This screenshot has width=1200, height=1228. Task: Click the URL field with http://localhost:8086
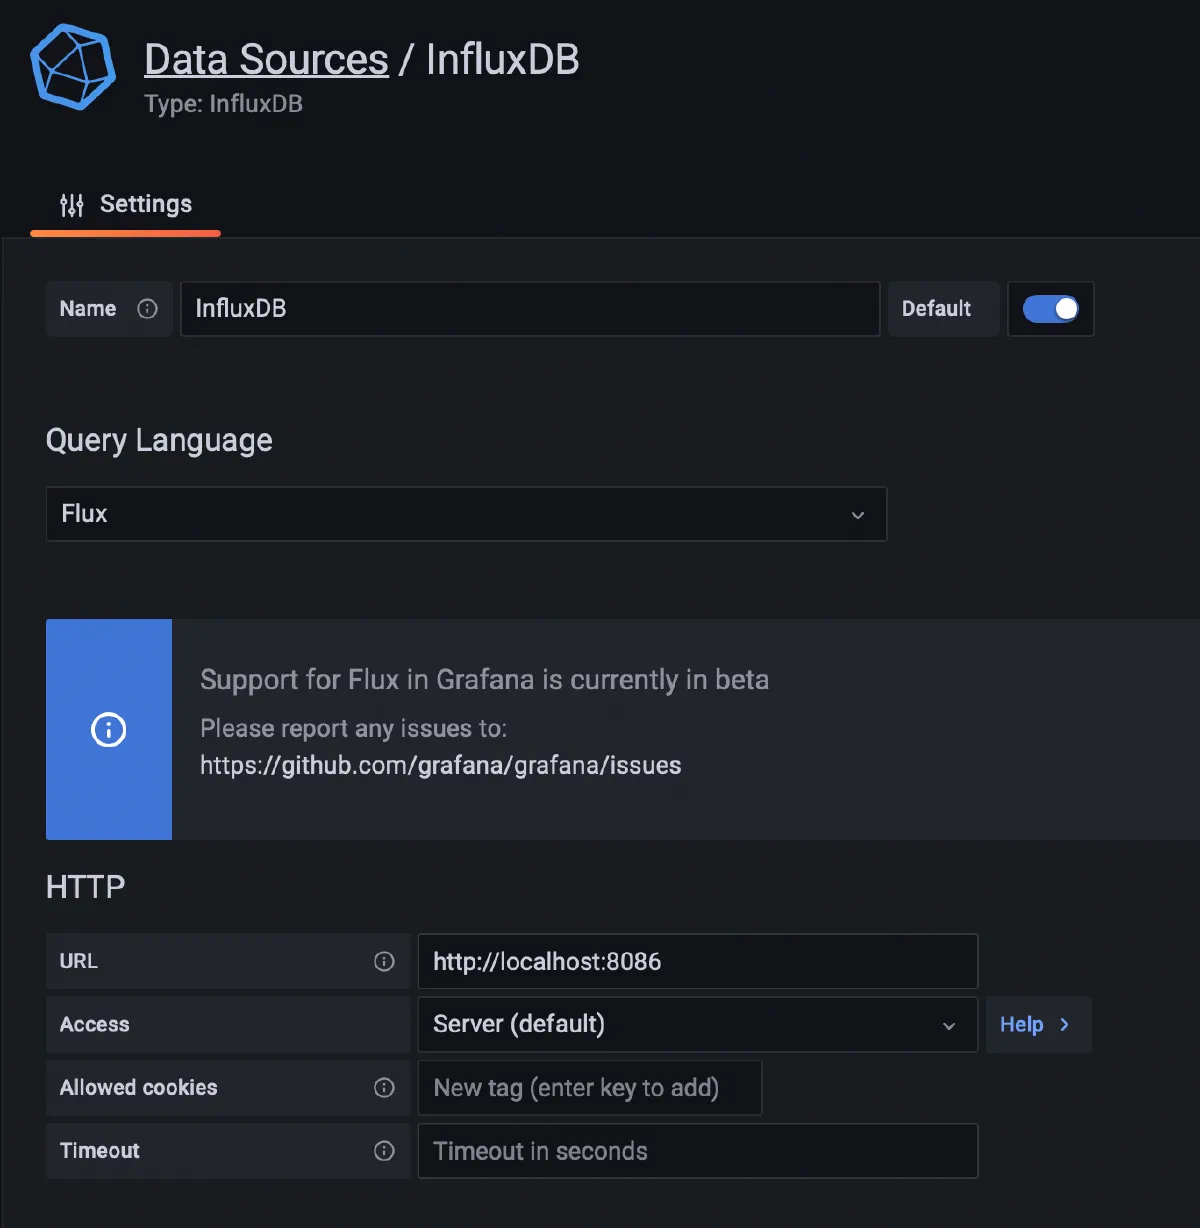(697, 961)
